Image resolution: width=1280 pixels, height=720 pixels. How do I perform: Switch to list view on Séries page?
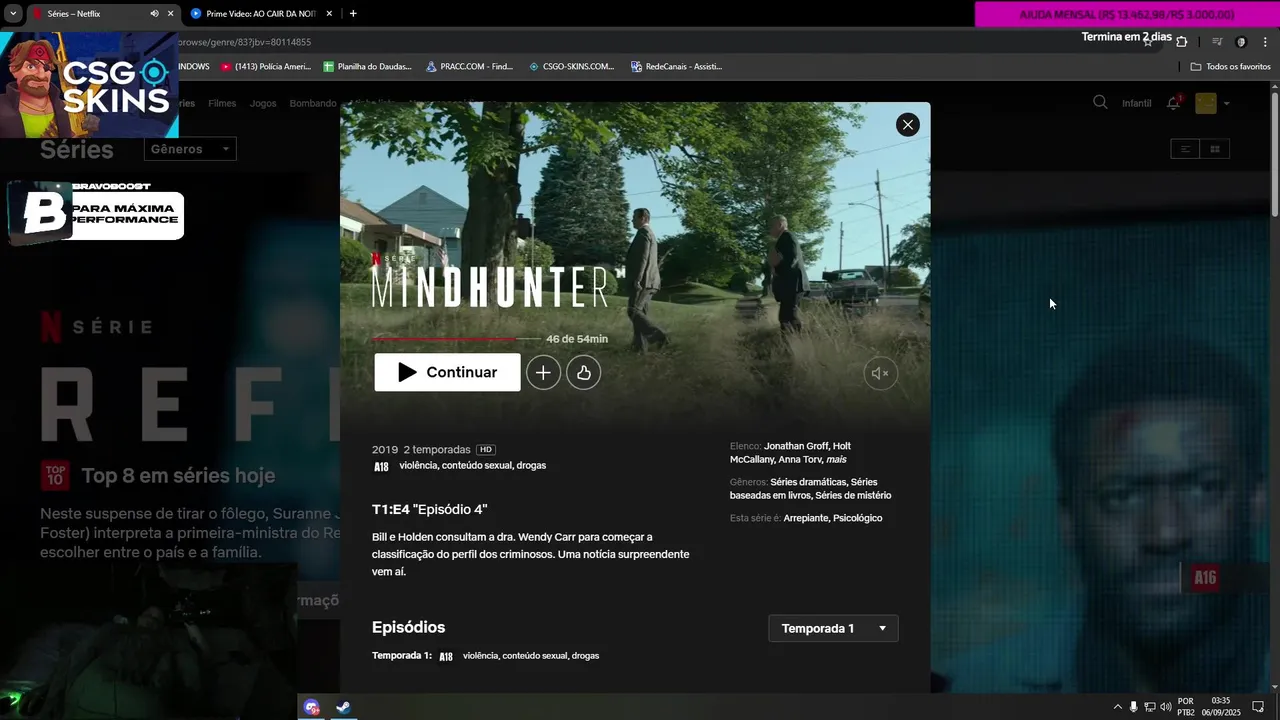pyautogui.click(x=1185, y=149)
